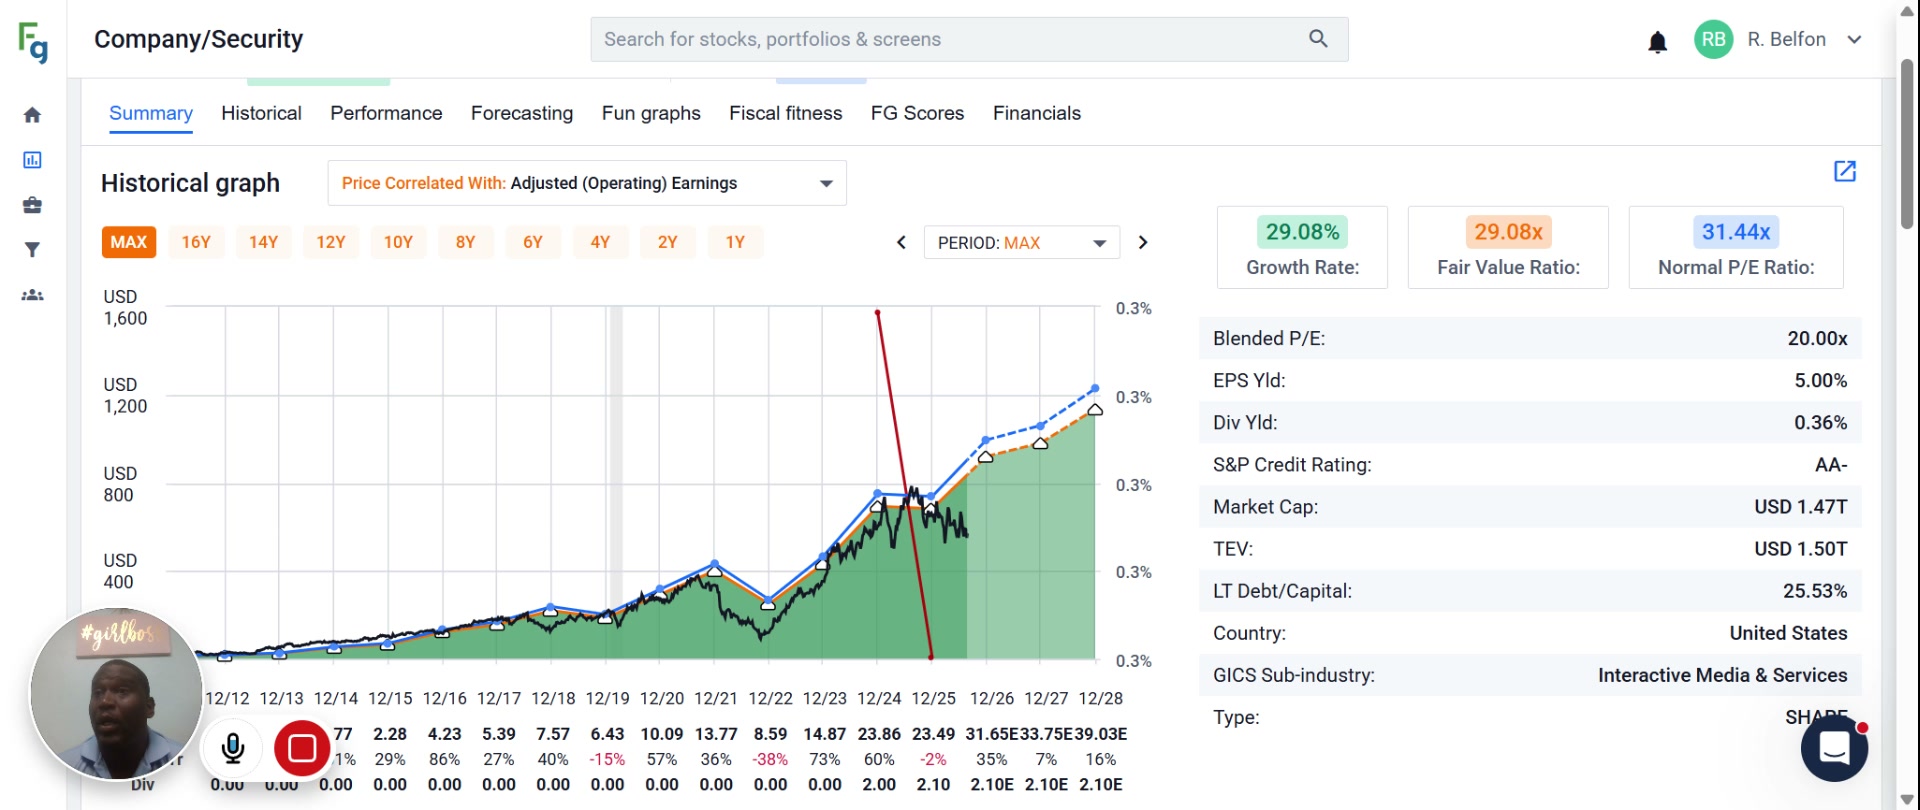Select the 10Y time range
The image size is (1920, 810).
398,242
